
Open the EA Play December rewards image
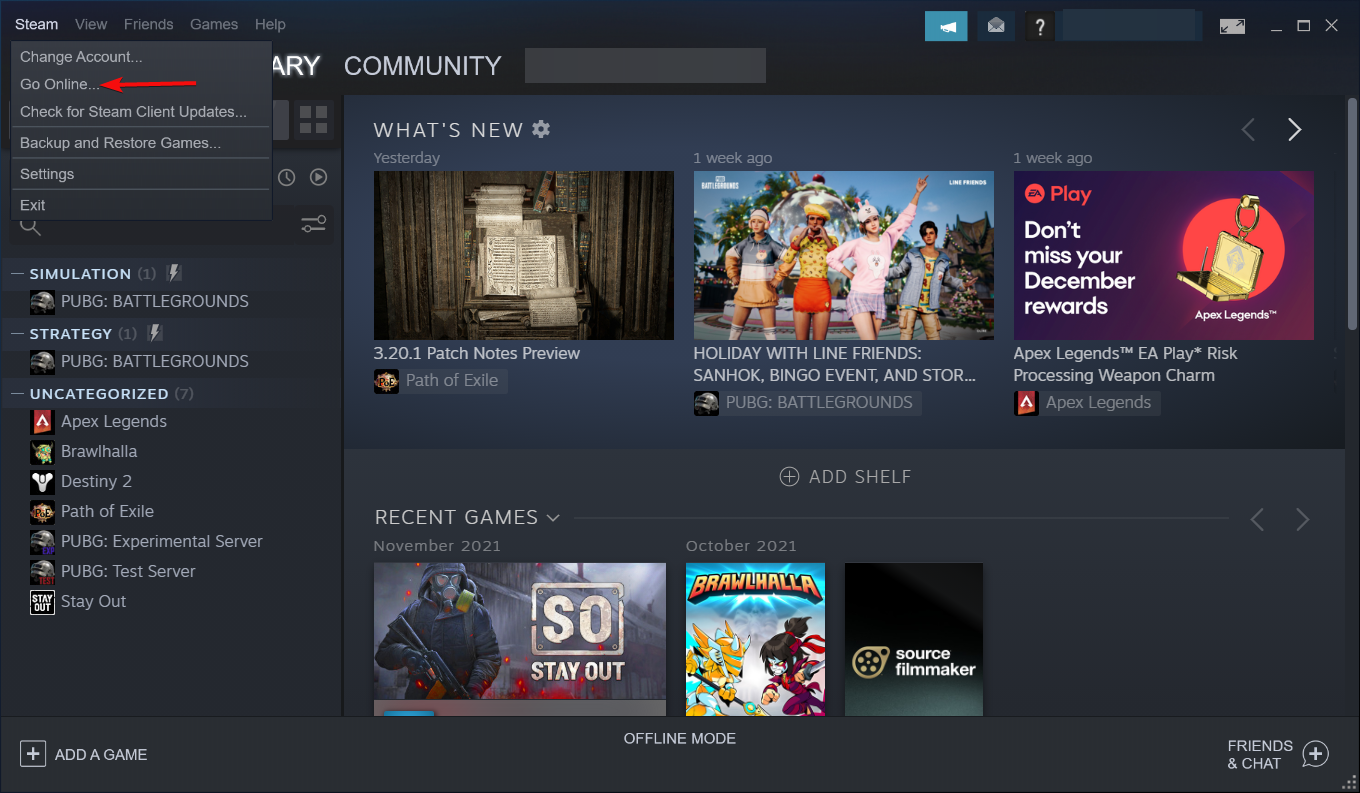(1164, 255)
